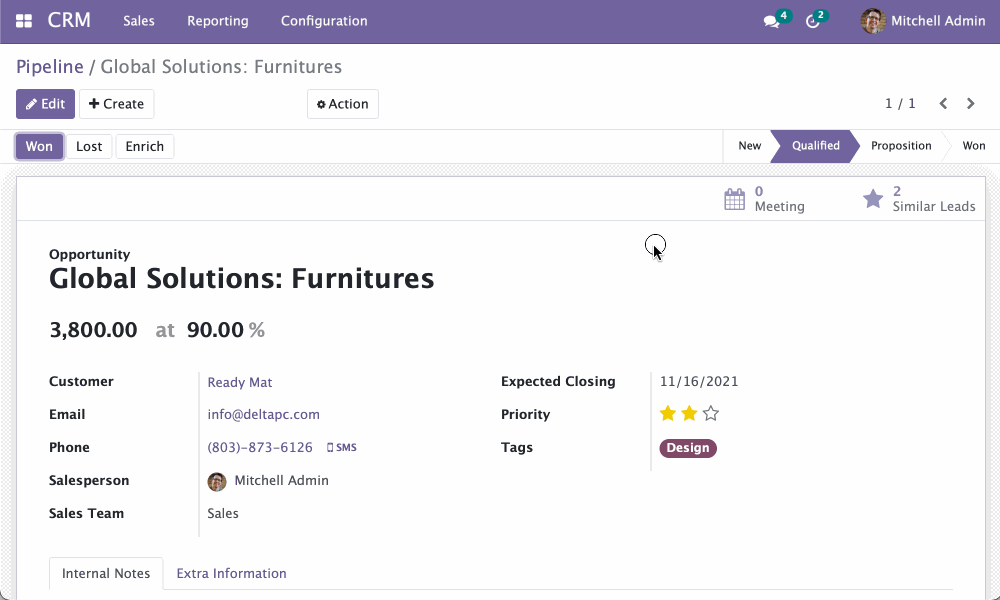The image size is (1000, 600).
Task: Move opportunity to Proposition stage
Action: click(900, 146)
